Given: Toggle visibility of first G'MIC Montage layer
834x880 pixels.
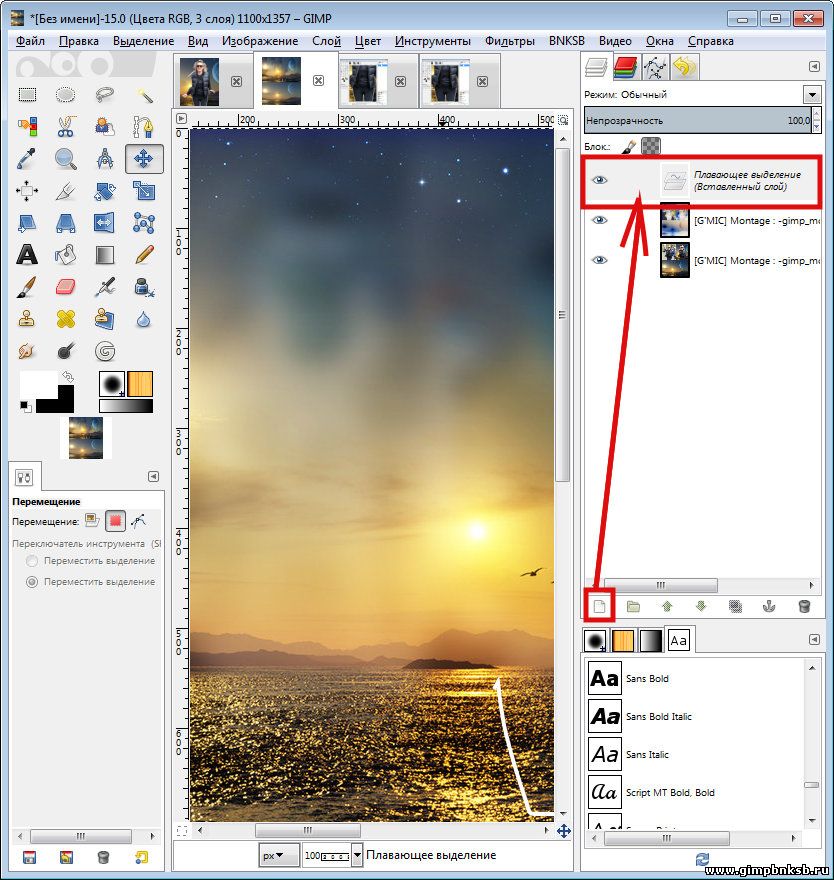Looking at the screenshot, I should [599, 220].
